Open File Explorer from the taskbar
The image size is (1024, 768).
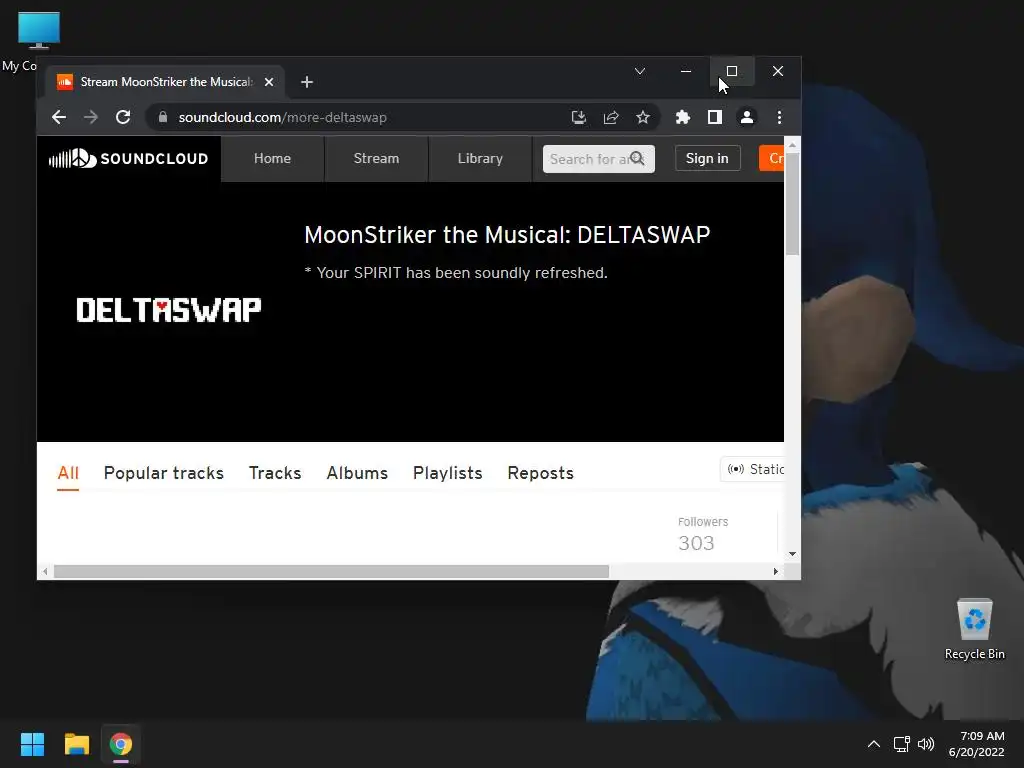76,744
